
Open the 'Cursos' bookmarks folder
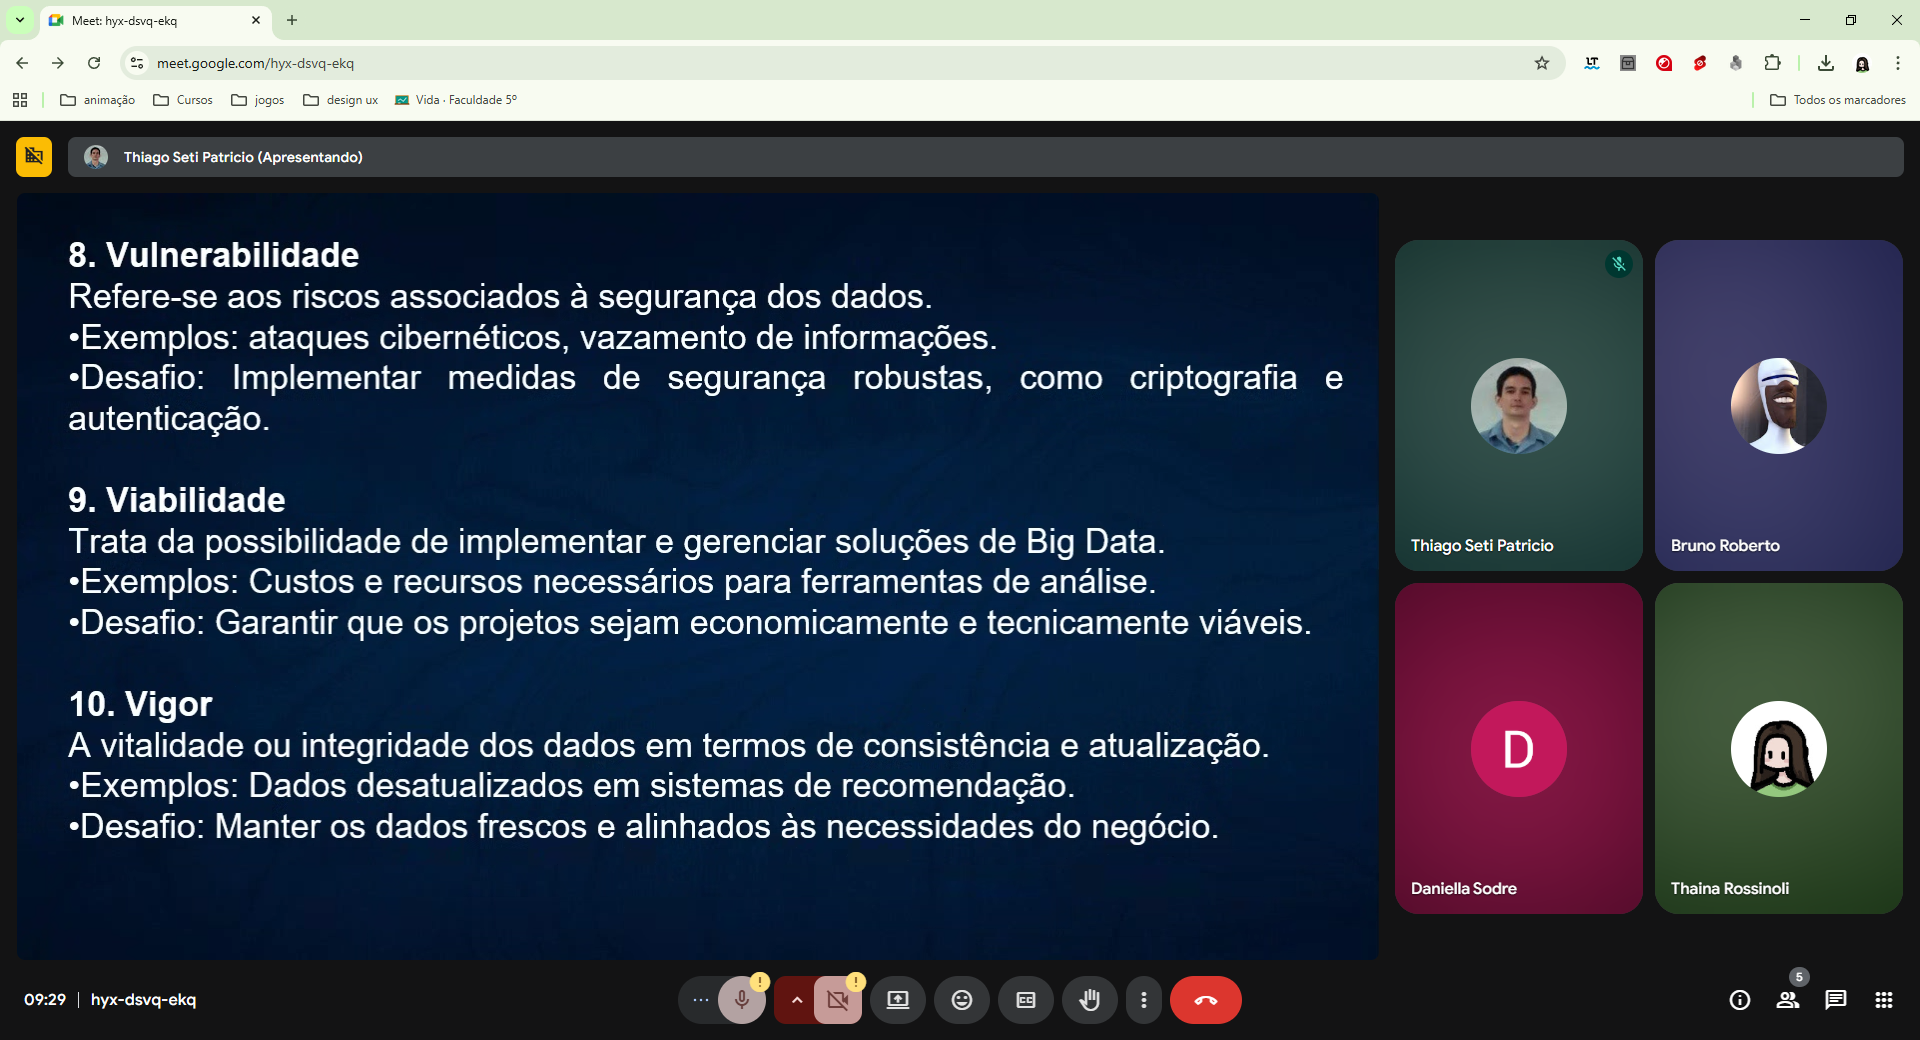pos(183,100)
